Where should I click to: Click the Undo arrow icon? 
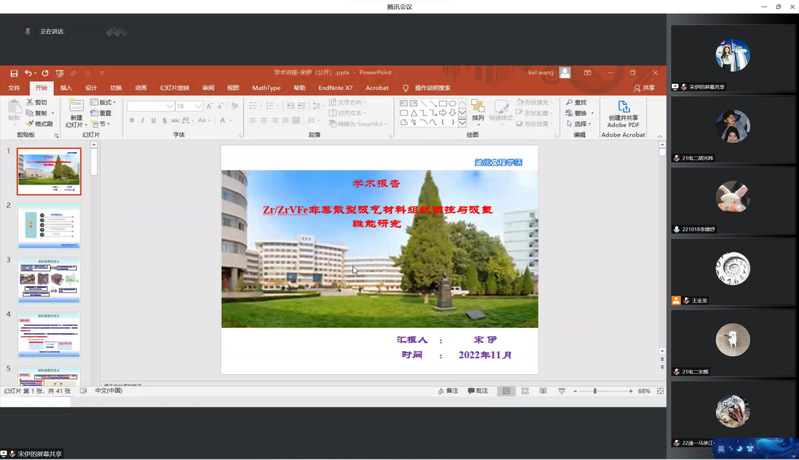28,73
